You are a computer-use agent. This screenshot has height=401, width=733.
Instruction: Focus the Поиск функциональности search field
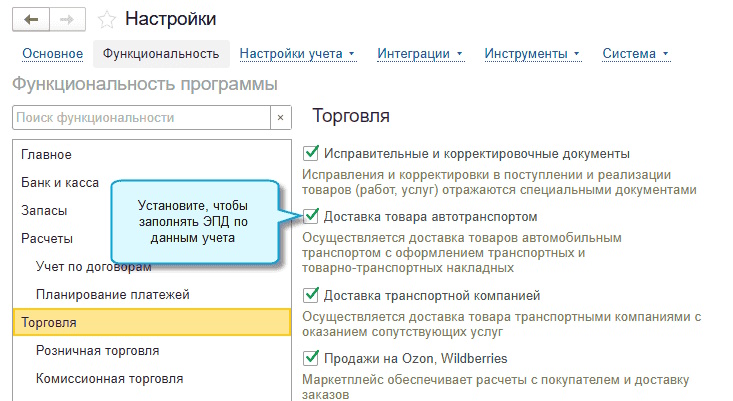click(x=142, y=118)
